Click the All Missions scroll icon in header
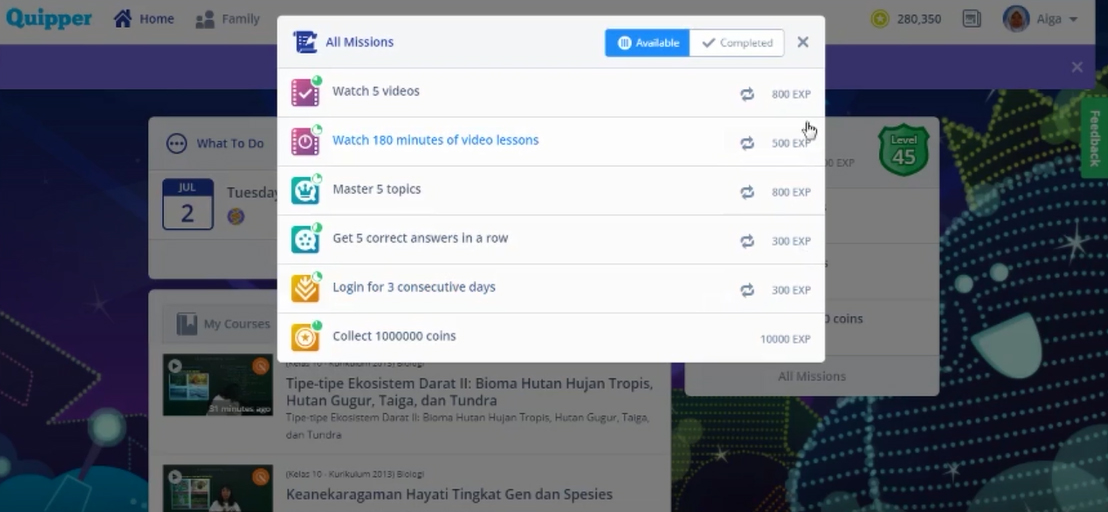This screenshot has width=1108, height=512. click(x=305, y=42)
